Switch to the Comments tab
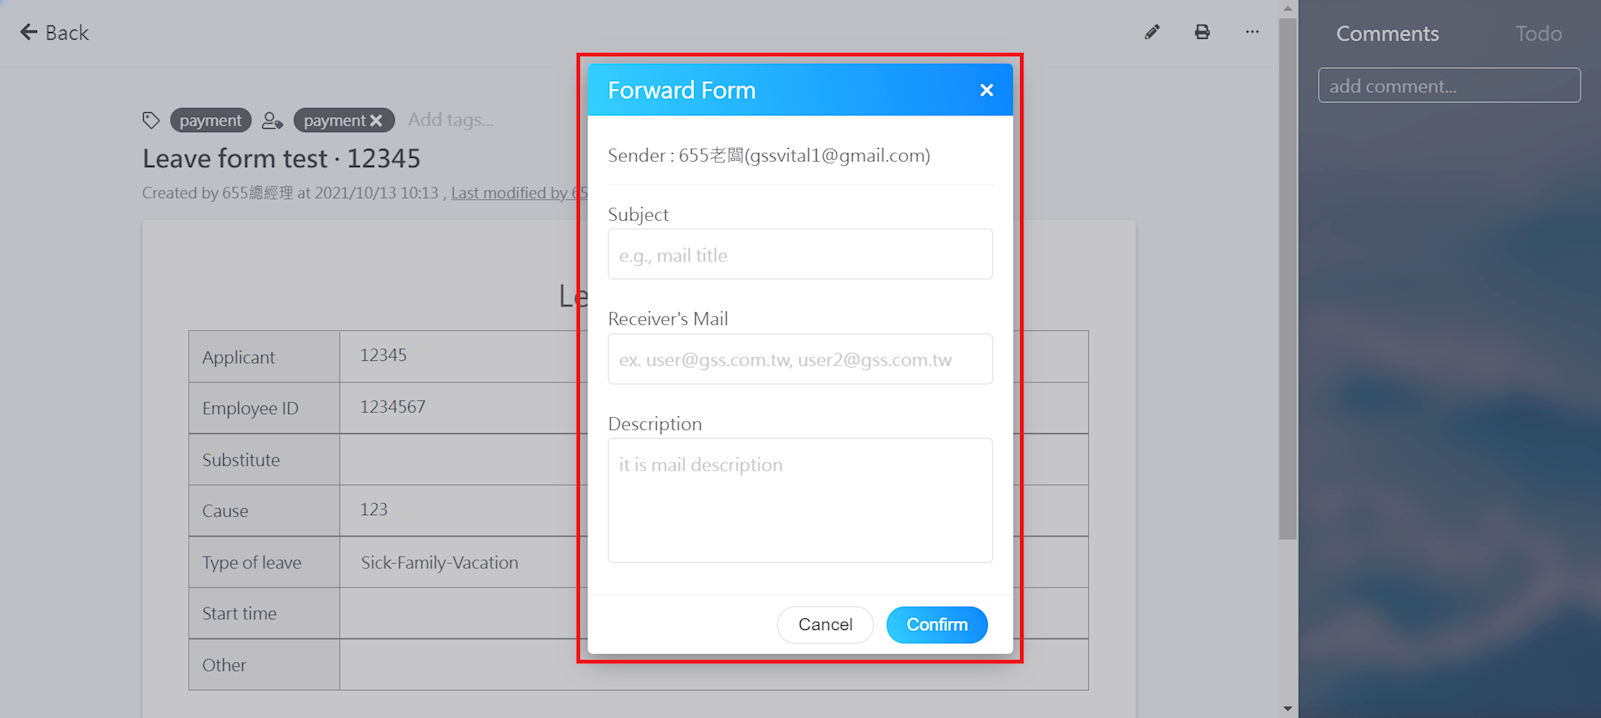 (x=1387, y=34)
